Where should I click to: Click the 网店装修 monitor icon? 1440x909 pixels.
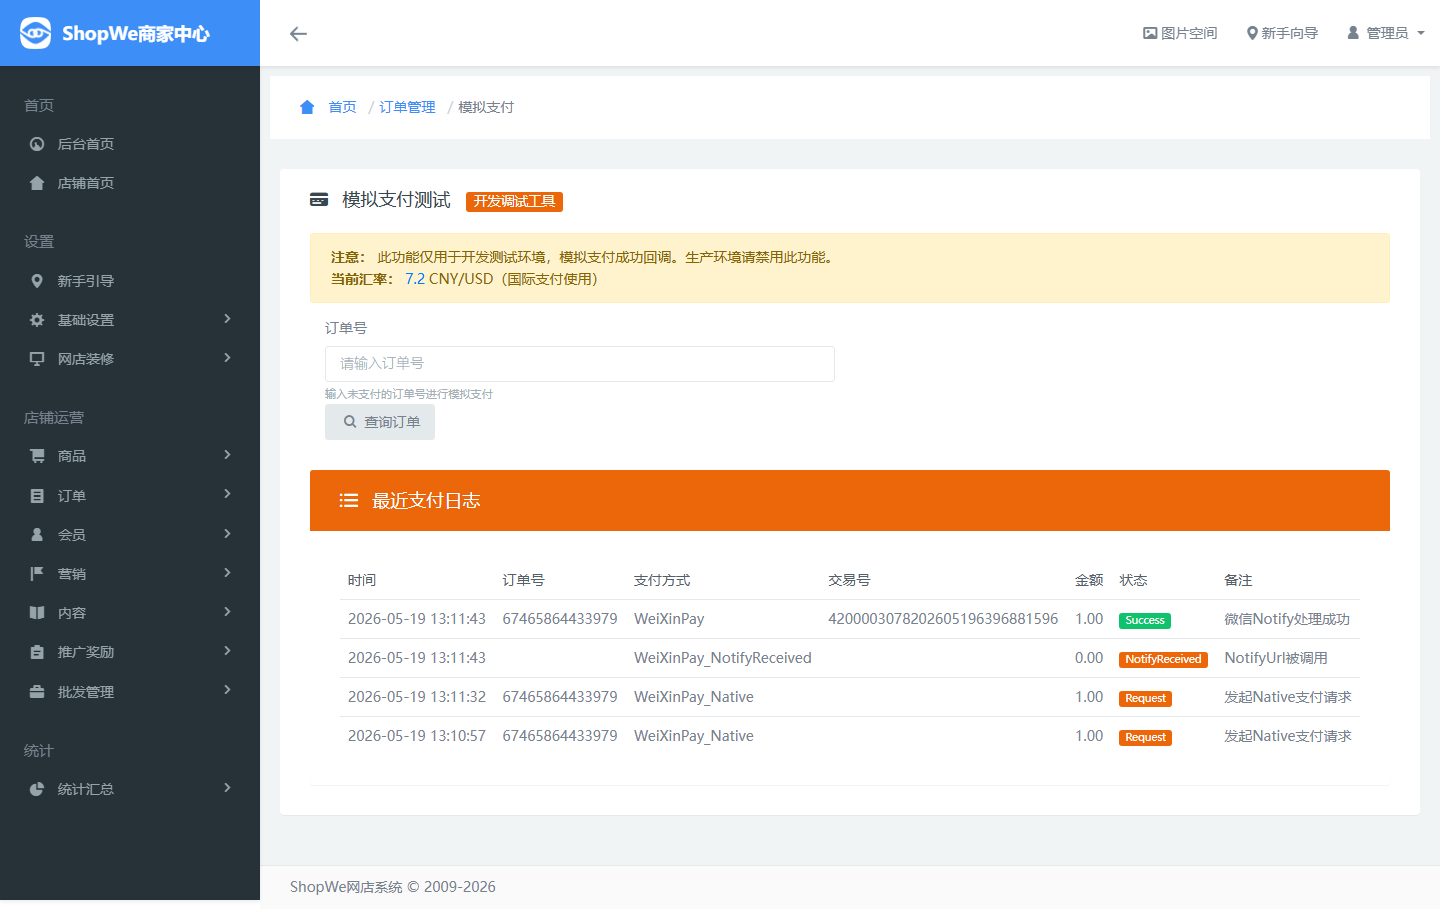coord(37,359)
